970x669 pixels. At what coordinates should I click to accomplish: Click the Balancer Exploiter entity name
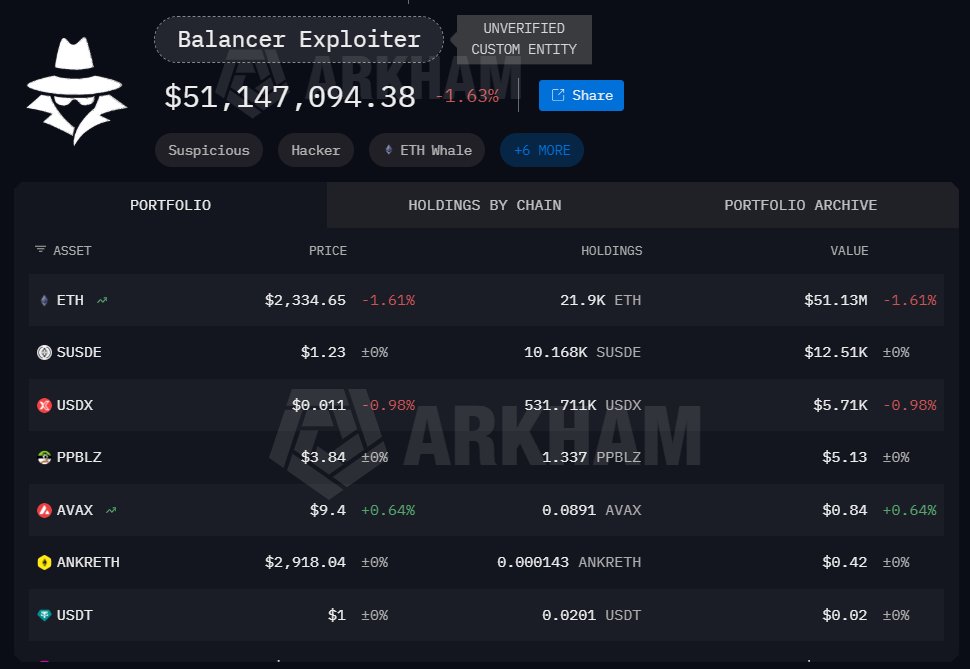click(x=298, y=40)
